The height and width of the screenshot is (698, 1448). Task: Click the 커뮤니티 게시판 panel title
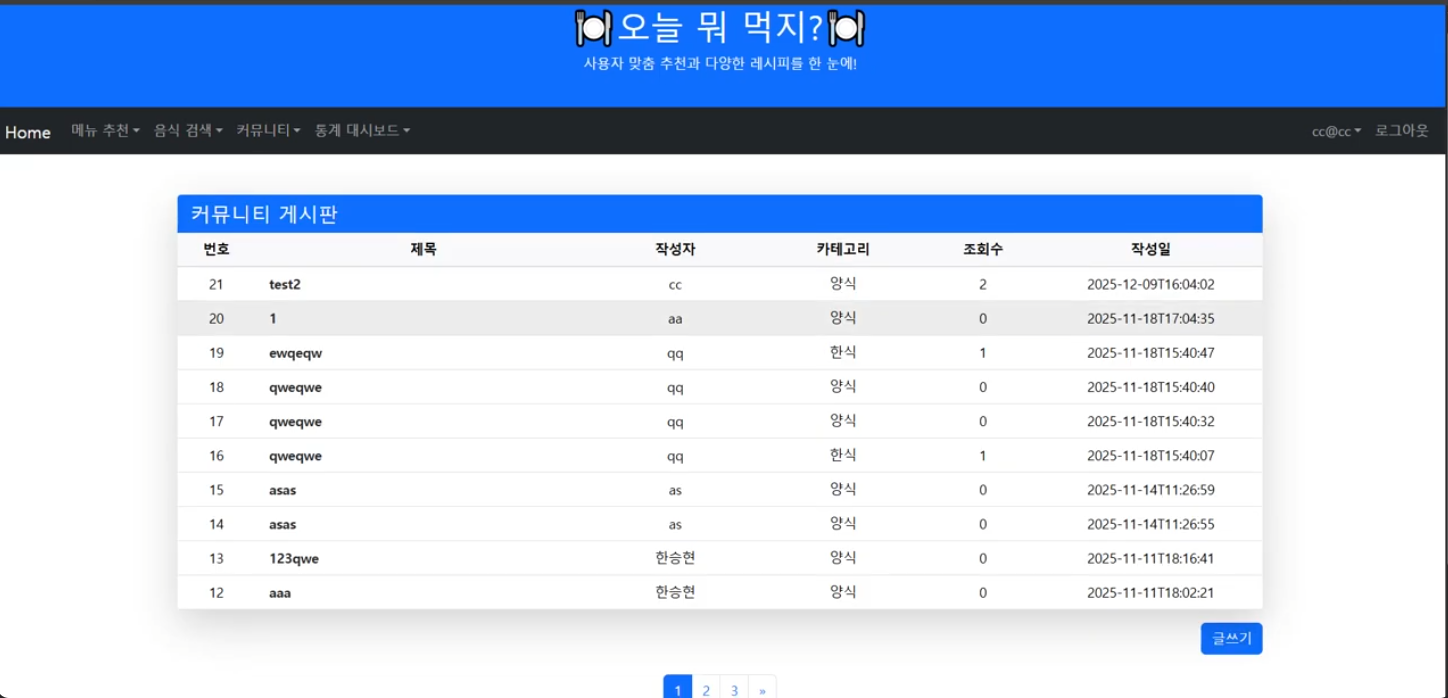click(264, 214)
